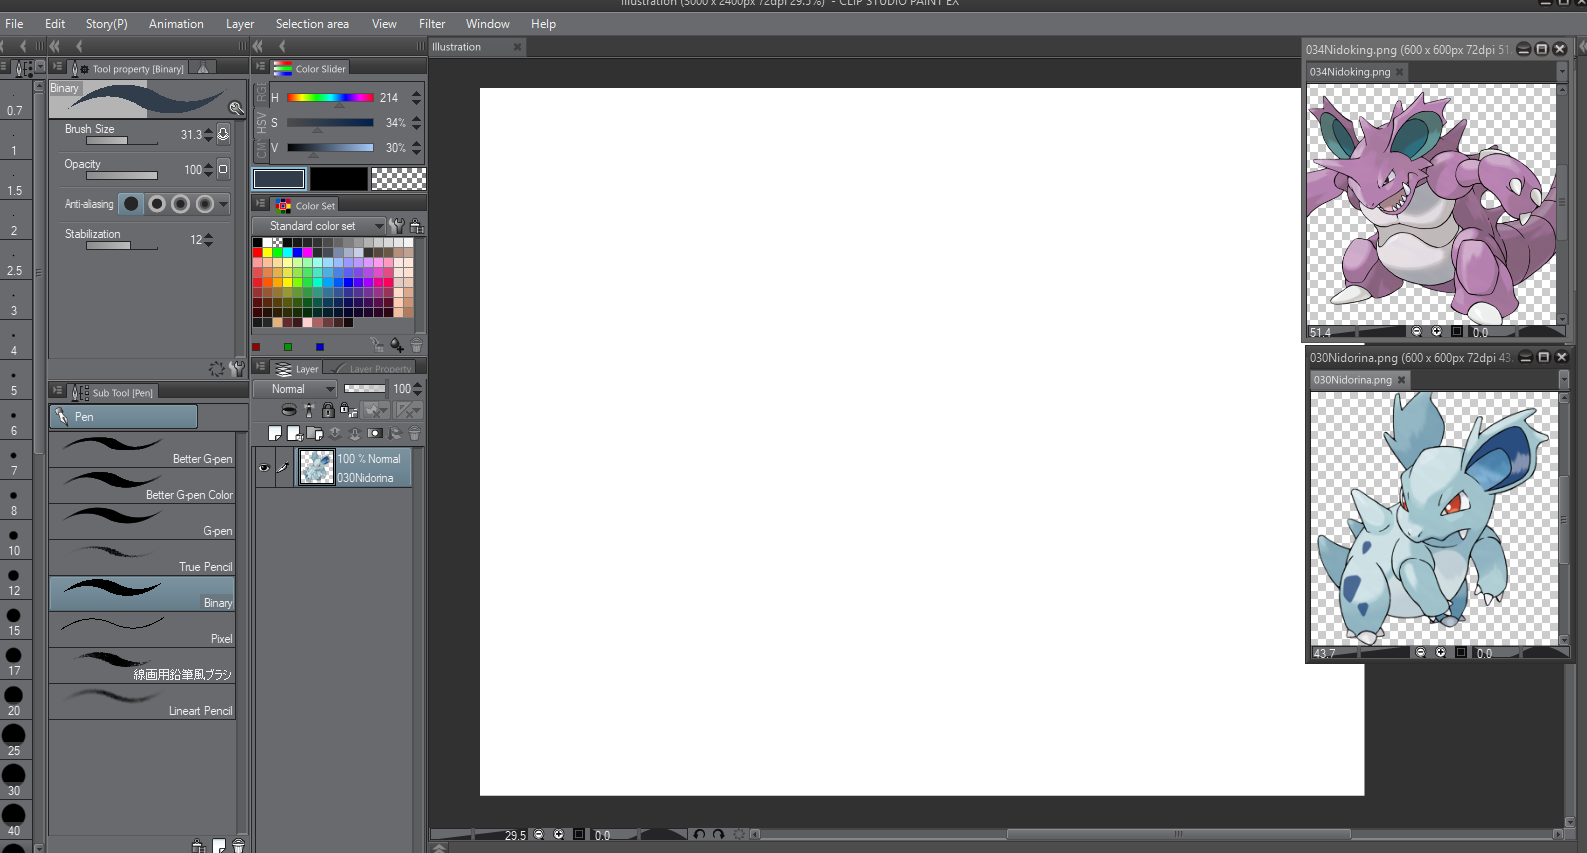Zoom in on 034Nidoking window
The width and height of the screenshot is (1587, 853).
click(1437, 331)
